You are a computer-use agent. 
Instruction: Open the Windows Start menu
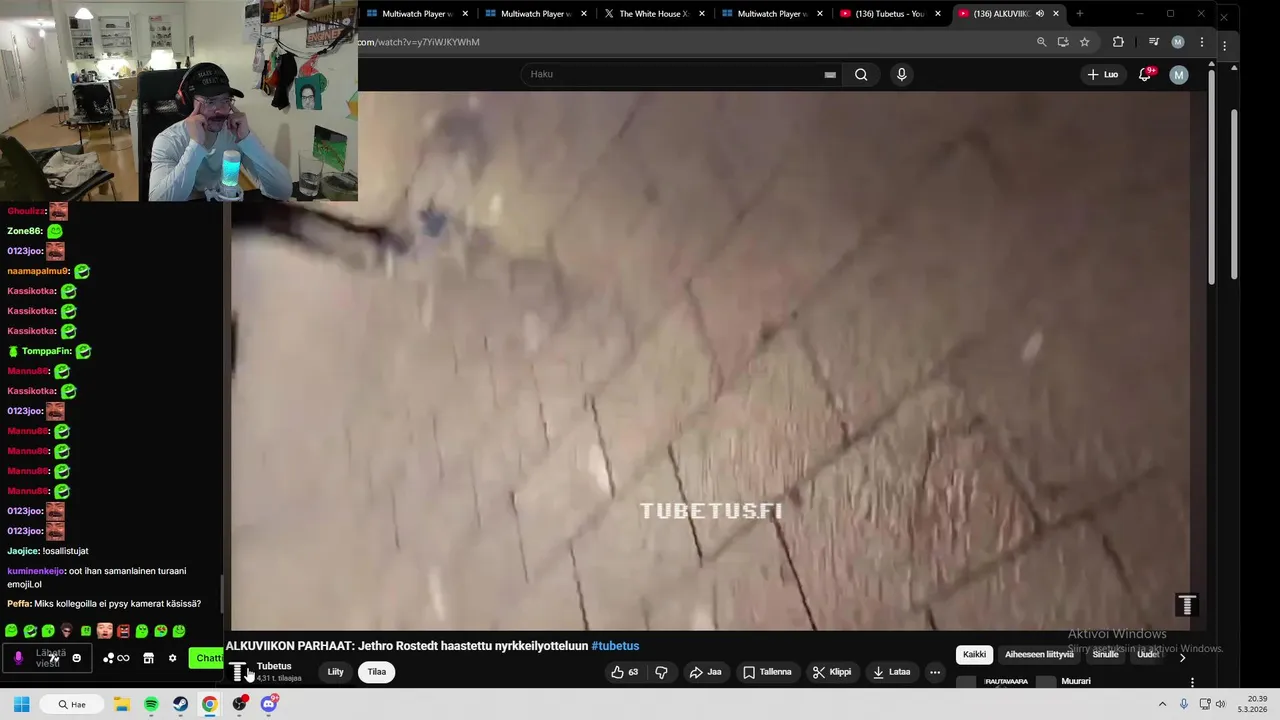tap(21, 704)
